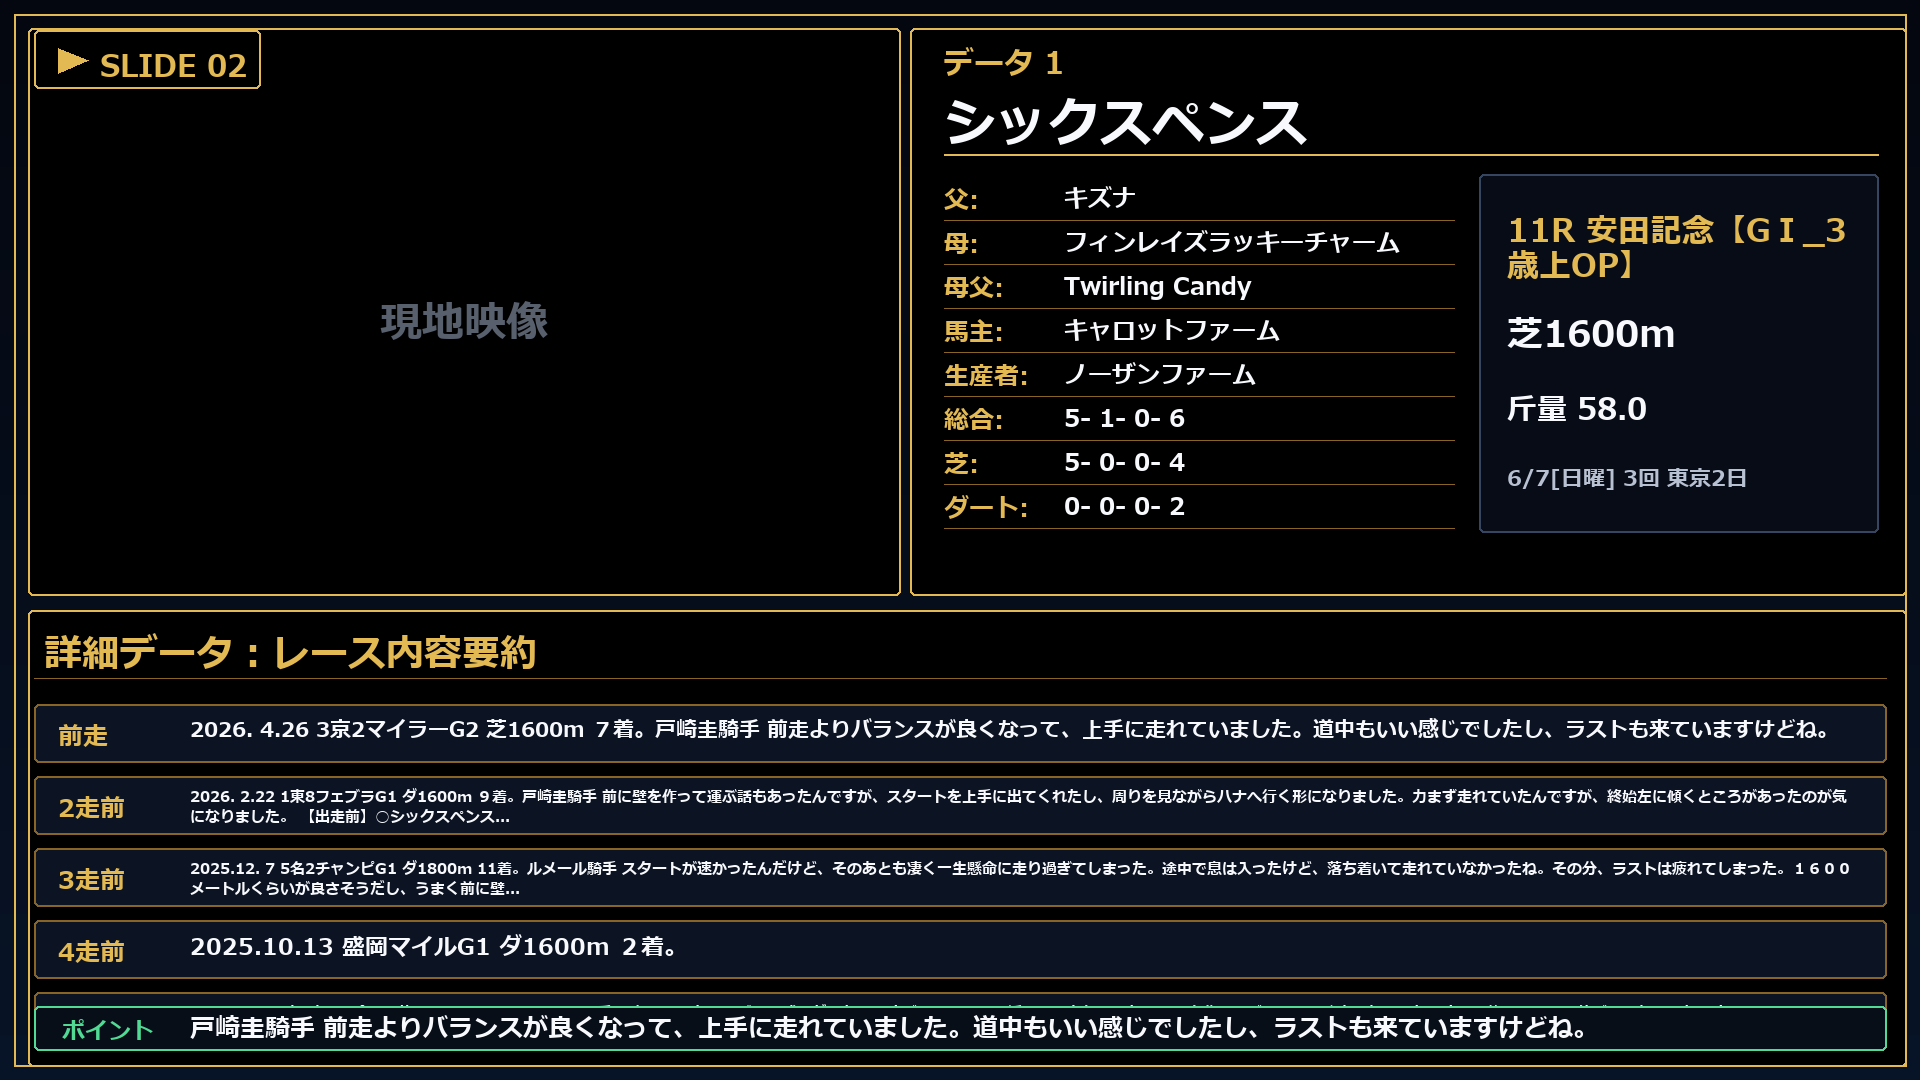Click the ポイント comment by 戸崎圭騎手
The height and width of the screenshot is (1080, 1920).
tap(890, 1028)
